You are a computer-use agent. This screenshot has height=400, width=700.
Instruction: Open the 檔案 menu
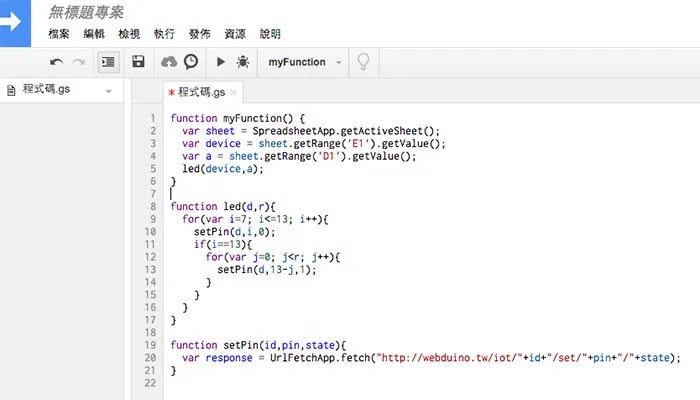(59, 34)
